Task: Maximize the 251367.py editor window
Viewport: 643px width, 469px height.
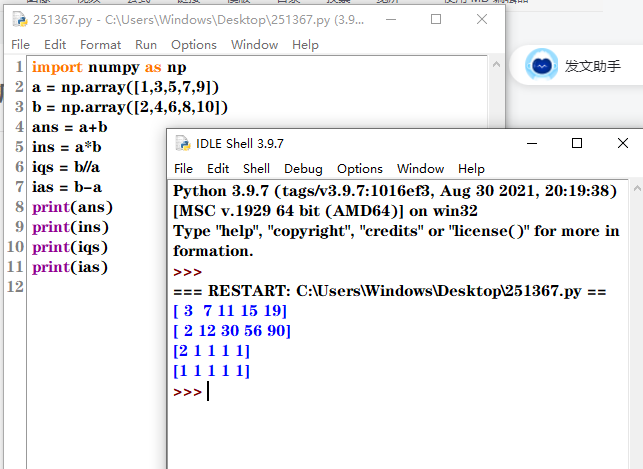Action: (436, 19)
